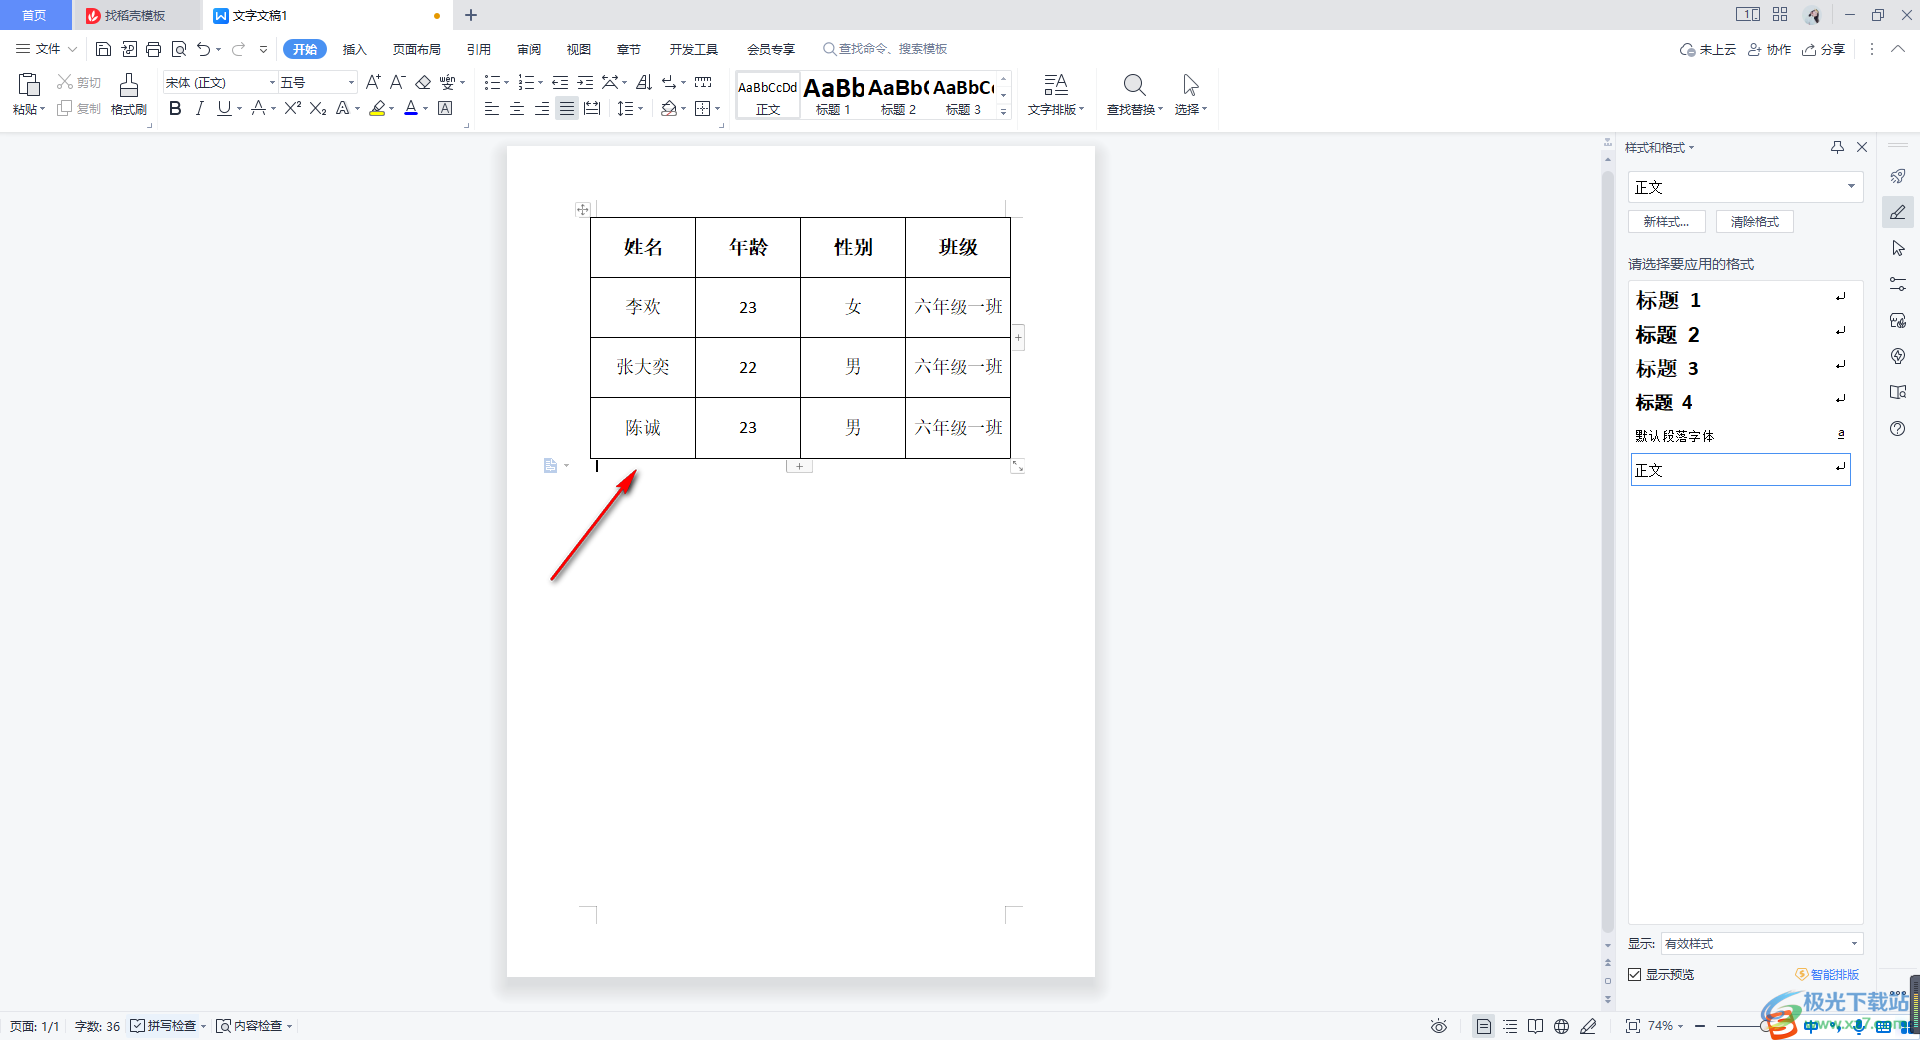Viewport: 1920px width, 1040px height.
Task: Open Print Preview from the quick toolbar
Action: click(x=179, y=49)
